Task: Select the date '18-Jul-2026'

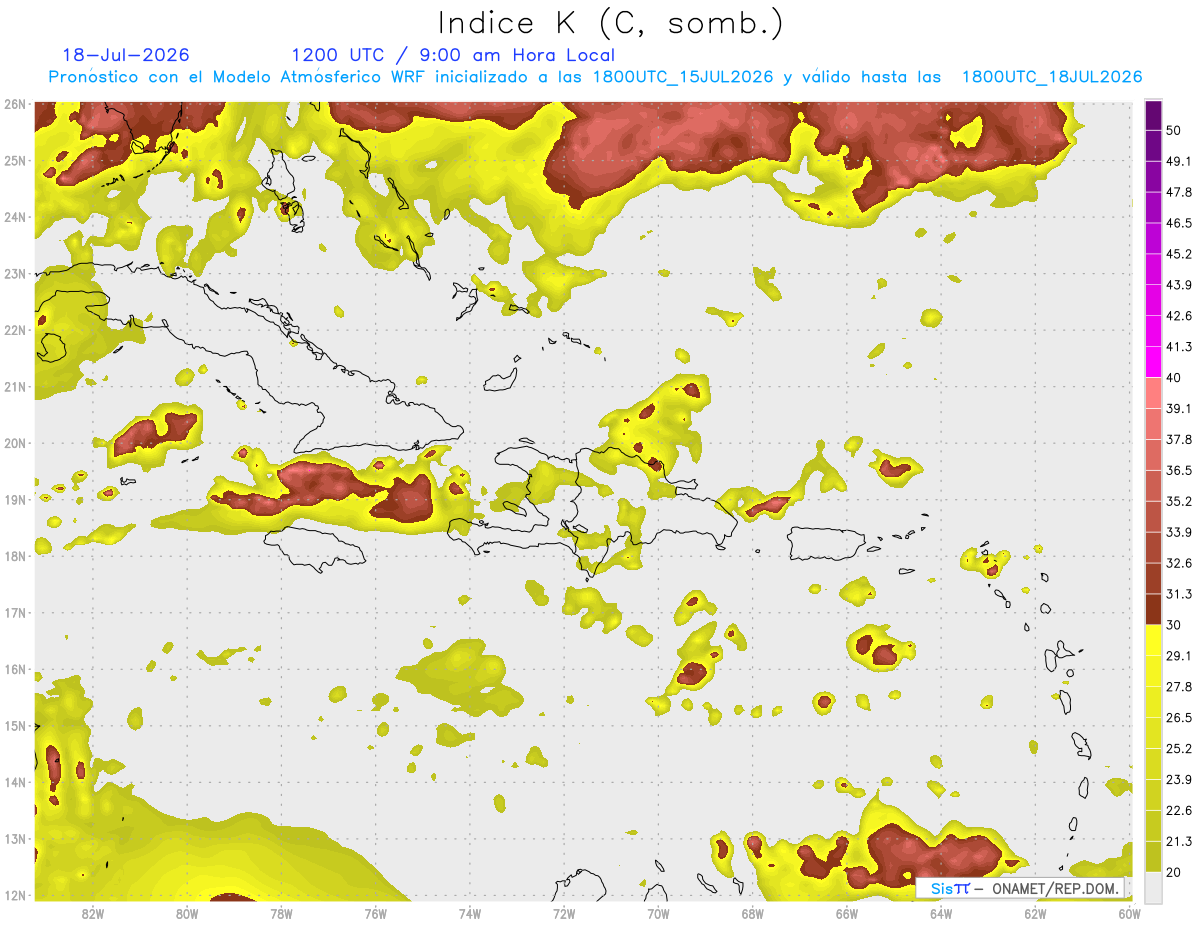Action: click(126, 55)
